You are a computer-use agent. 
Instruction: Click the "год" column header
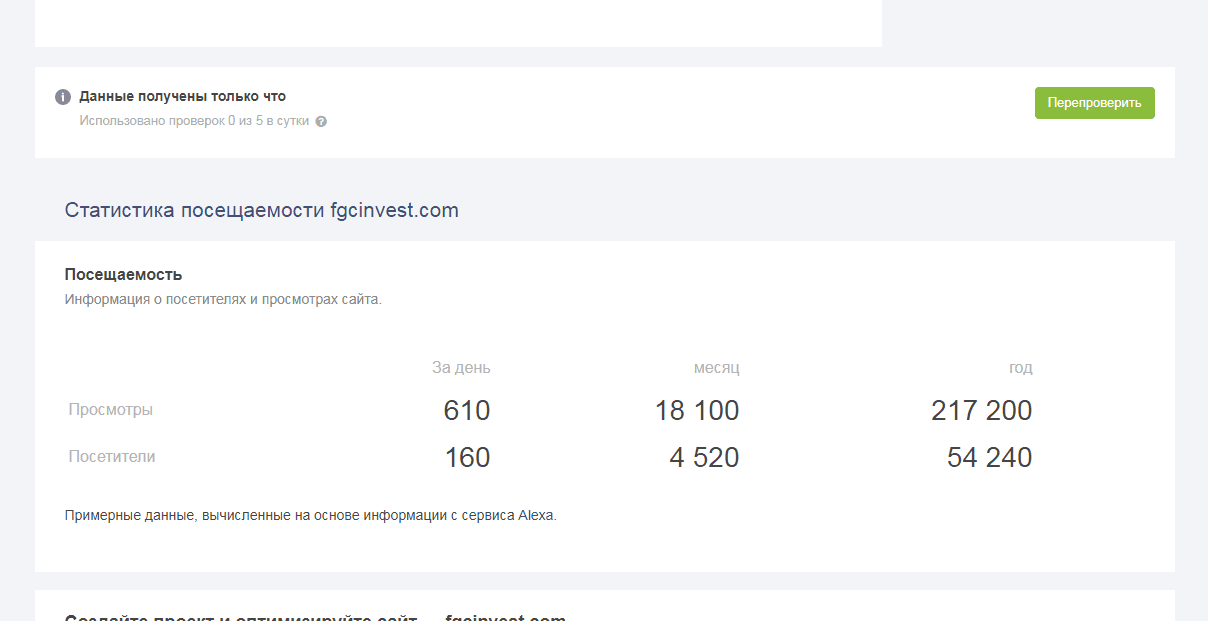(x=1020, y=368)
